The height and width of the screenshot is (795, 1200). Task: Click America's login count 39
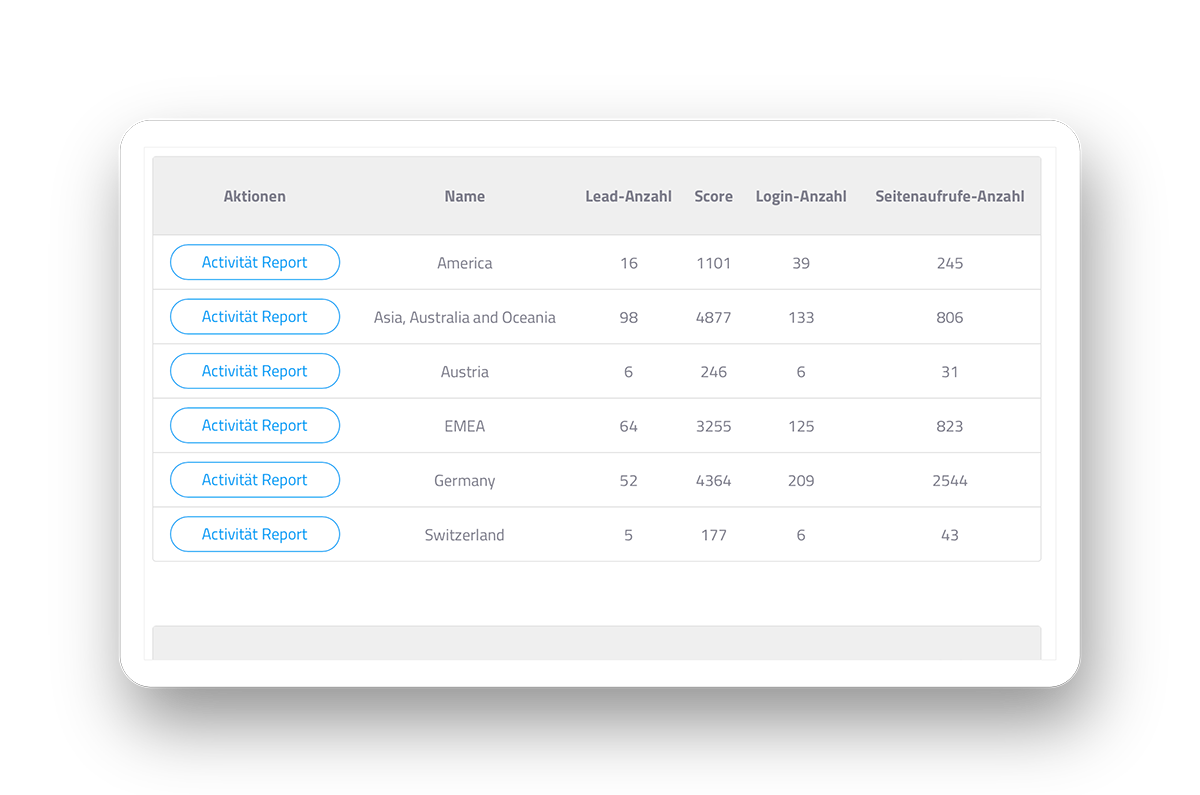point(801,263)
